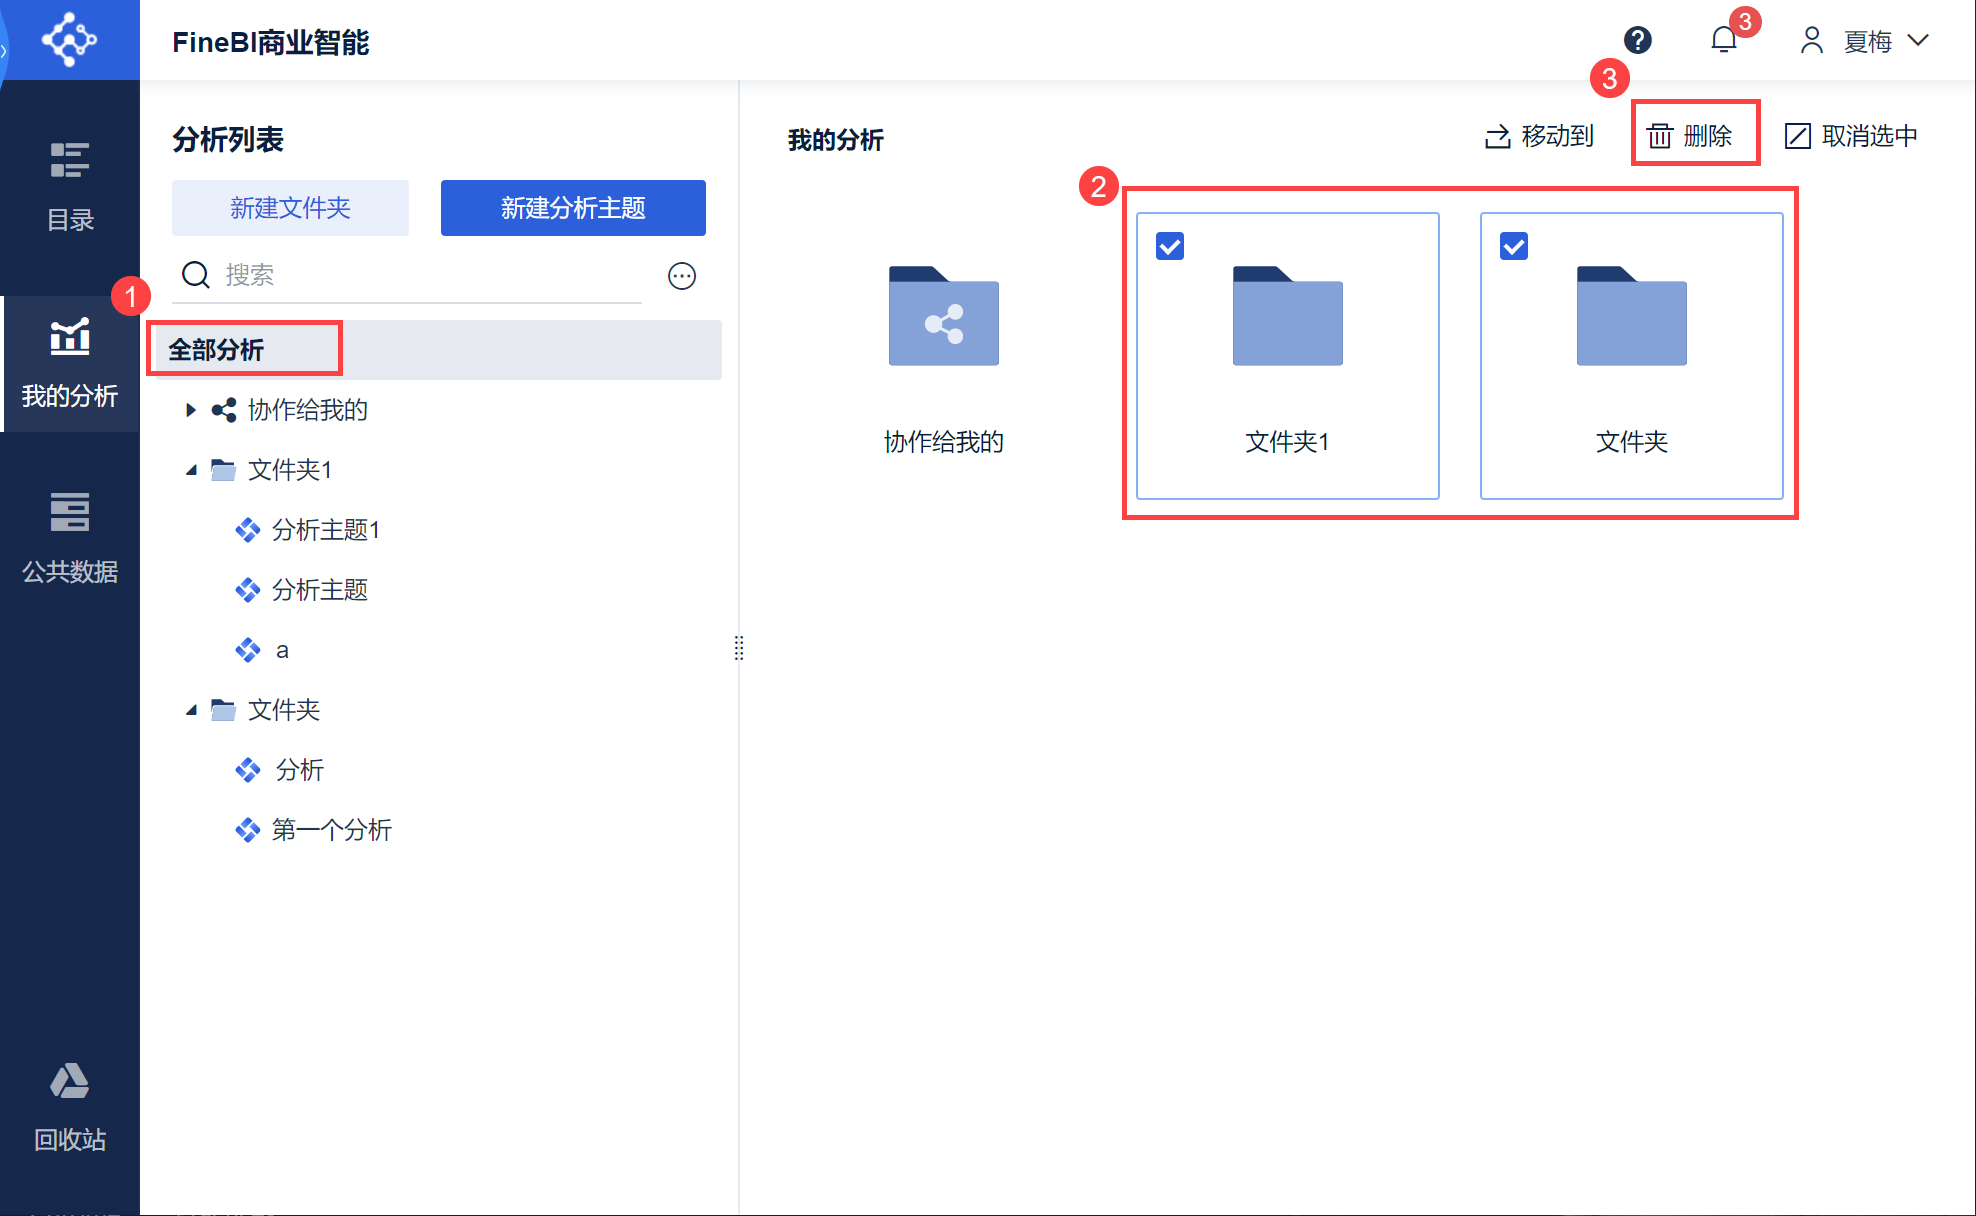This screenshot has height=1216, width=1976.
Task: Uncheck the 文件夹 folder checkbox
Action: (x=1514, y=246)
